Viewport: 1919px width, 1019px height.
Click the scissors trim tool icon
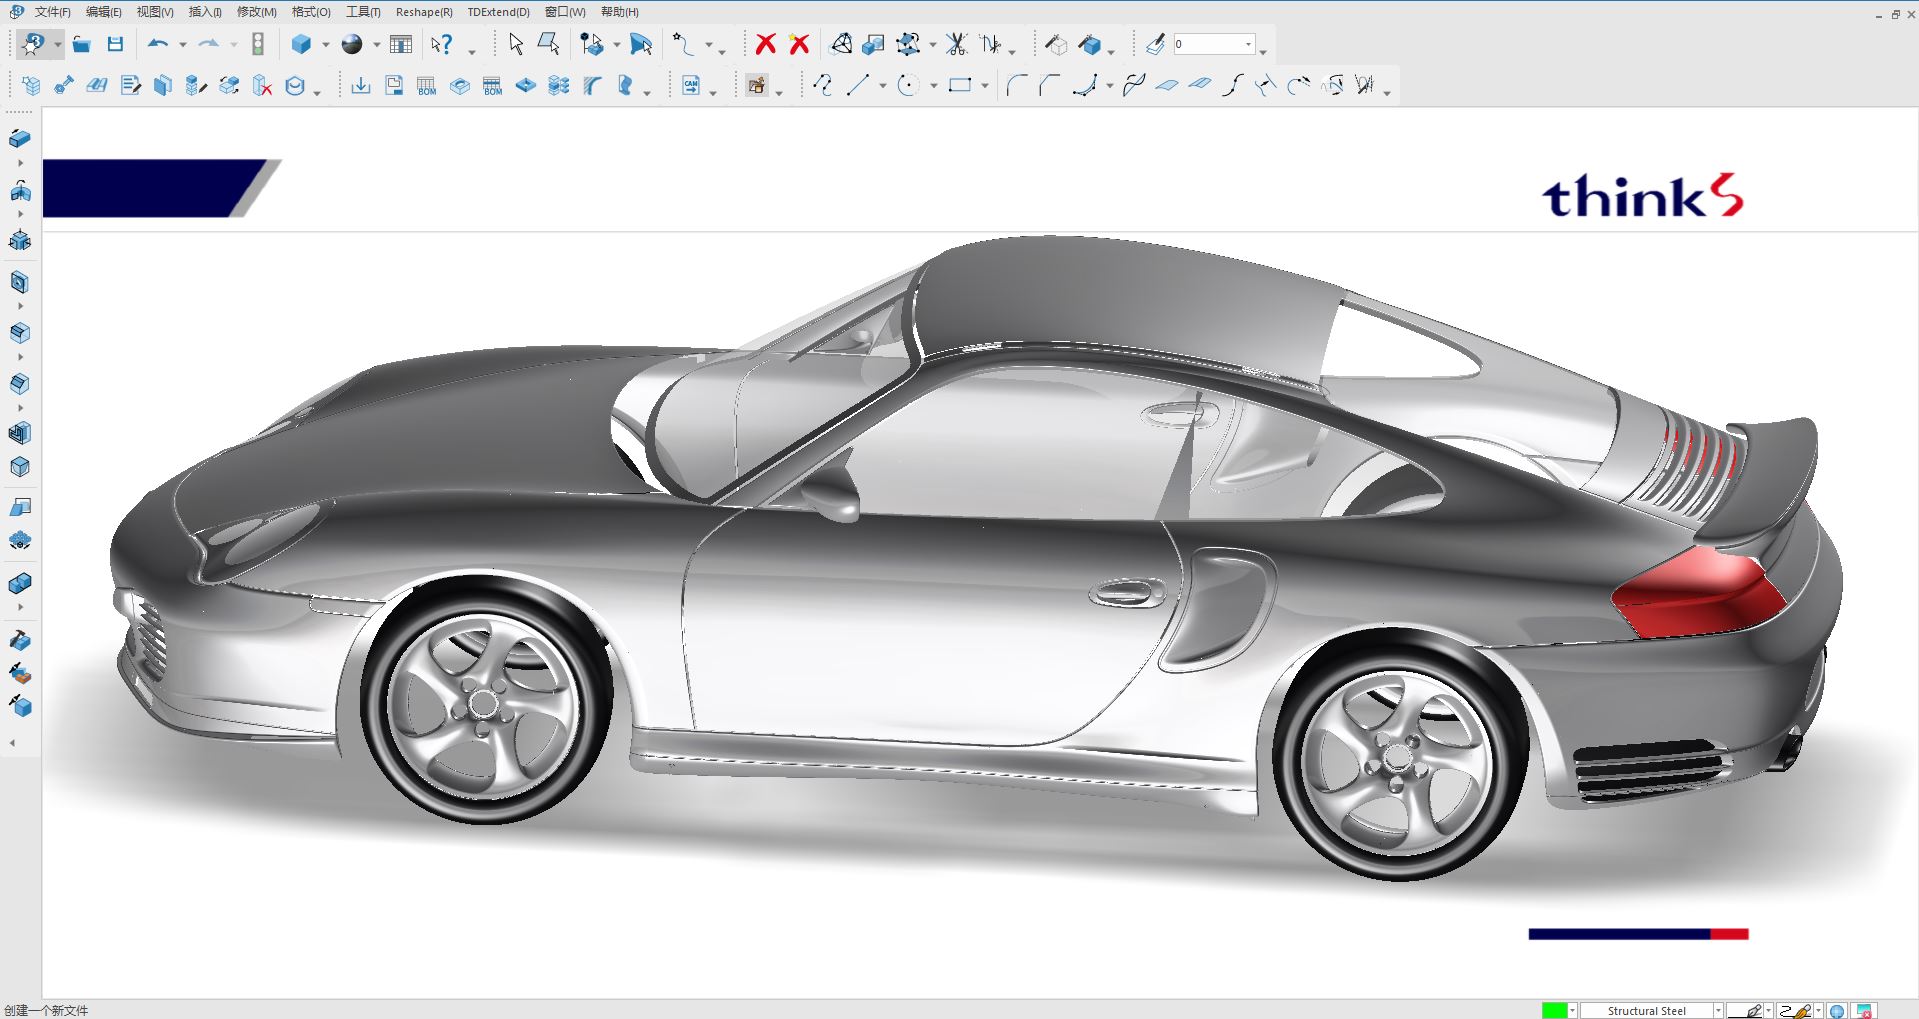pos(956,44)
